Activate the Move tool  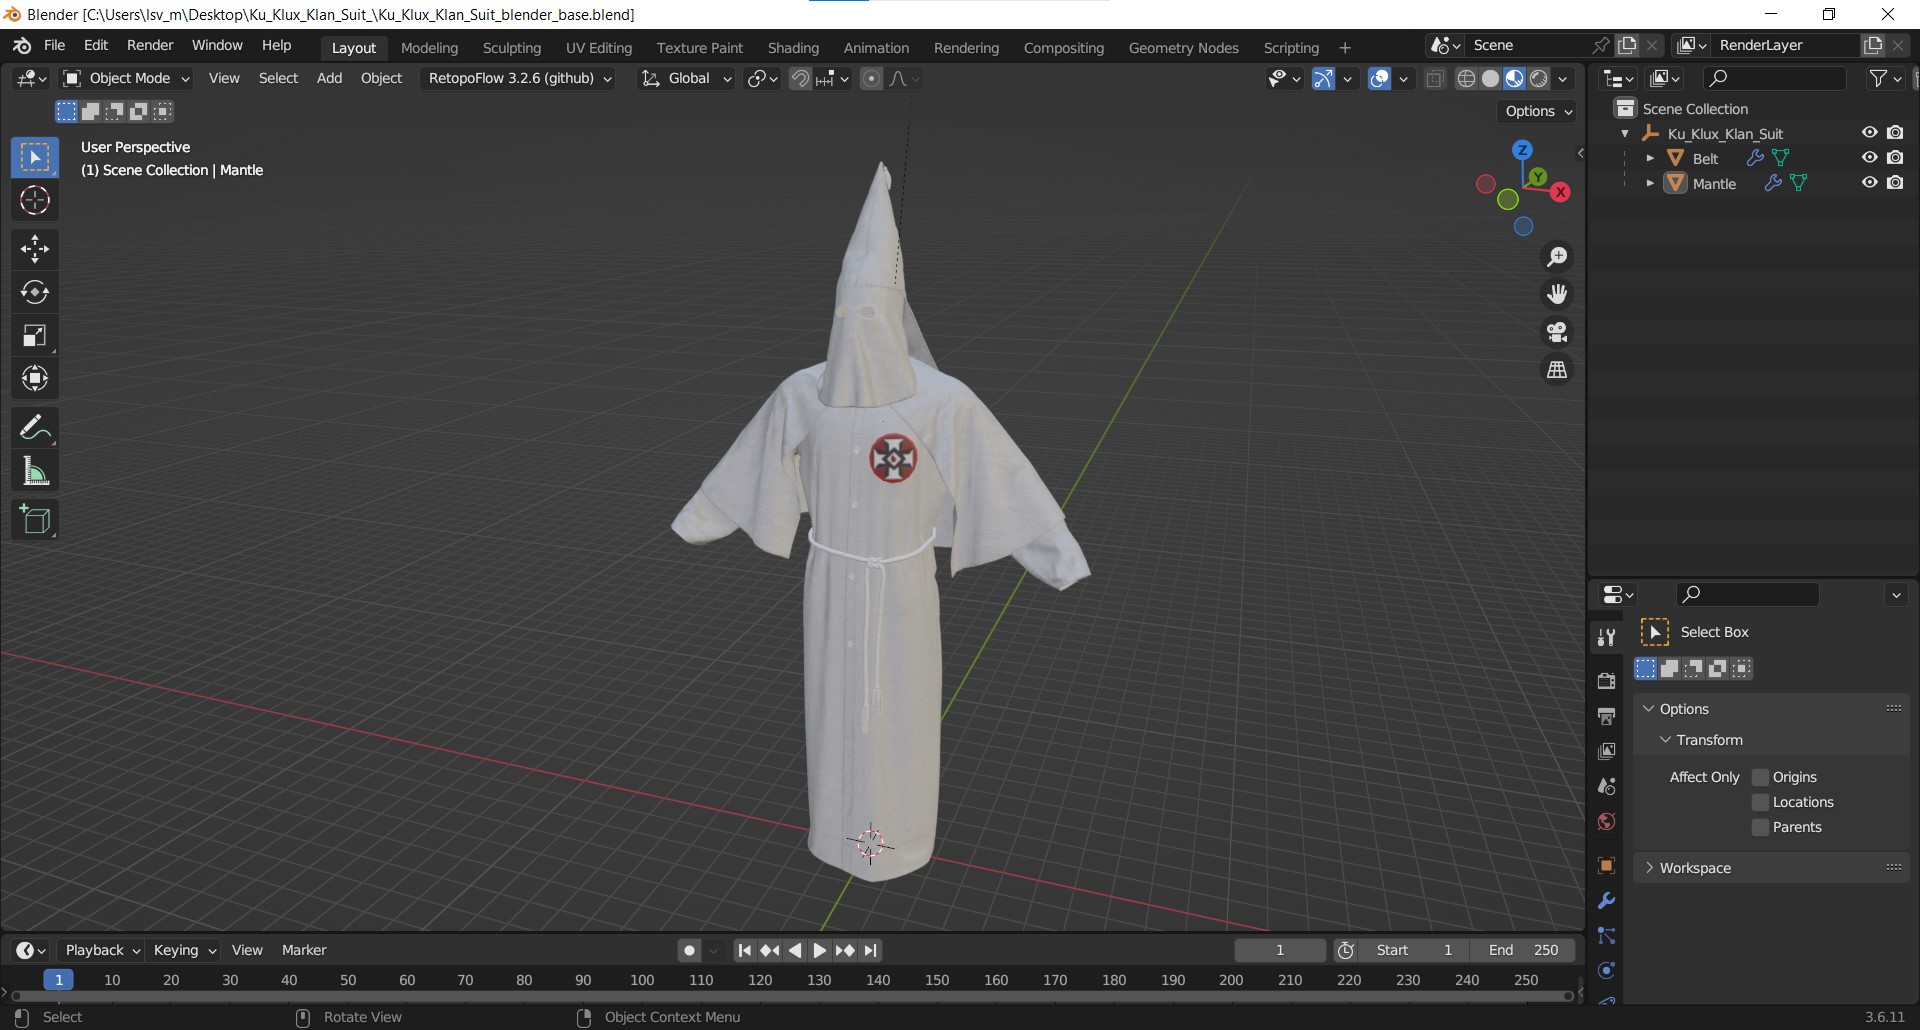(35, 249)
